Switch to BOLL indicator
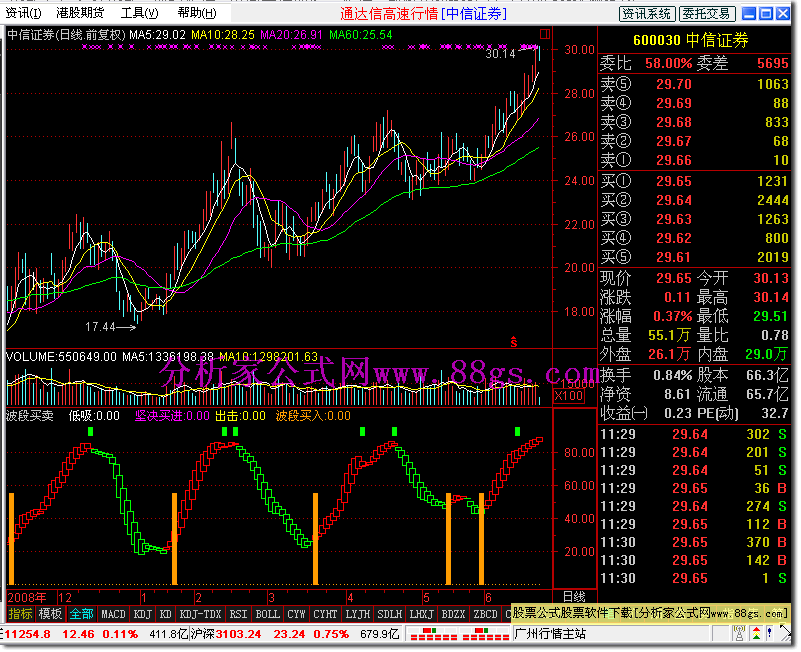Viewport: 801px width, 652px height. [268, 614]
